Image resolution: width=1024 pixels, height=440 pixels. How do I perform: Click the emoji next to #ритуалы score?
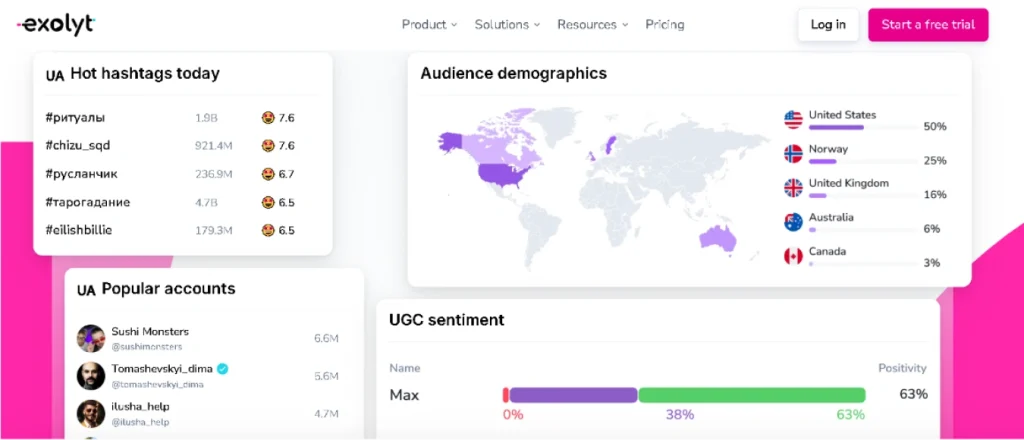pyautogui.click(x=268, y=118)
